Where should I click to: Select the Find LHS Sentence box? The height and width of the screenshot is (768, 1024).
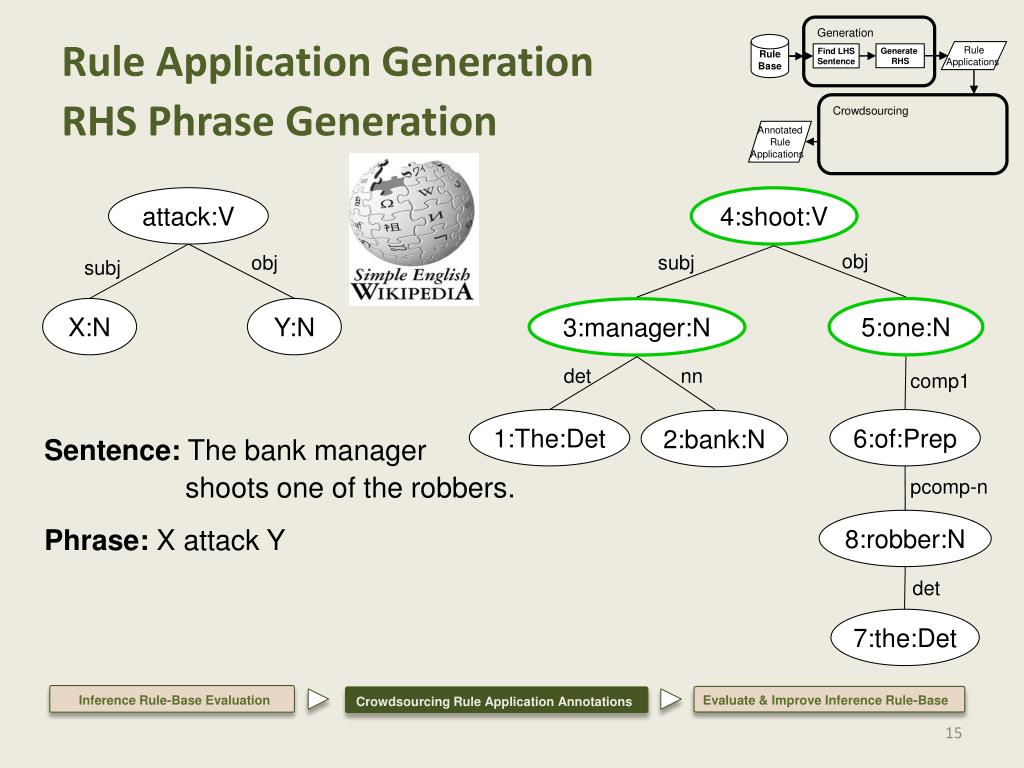coord(836,56)
